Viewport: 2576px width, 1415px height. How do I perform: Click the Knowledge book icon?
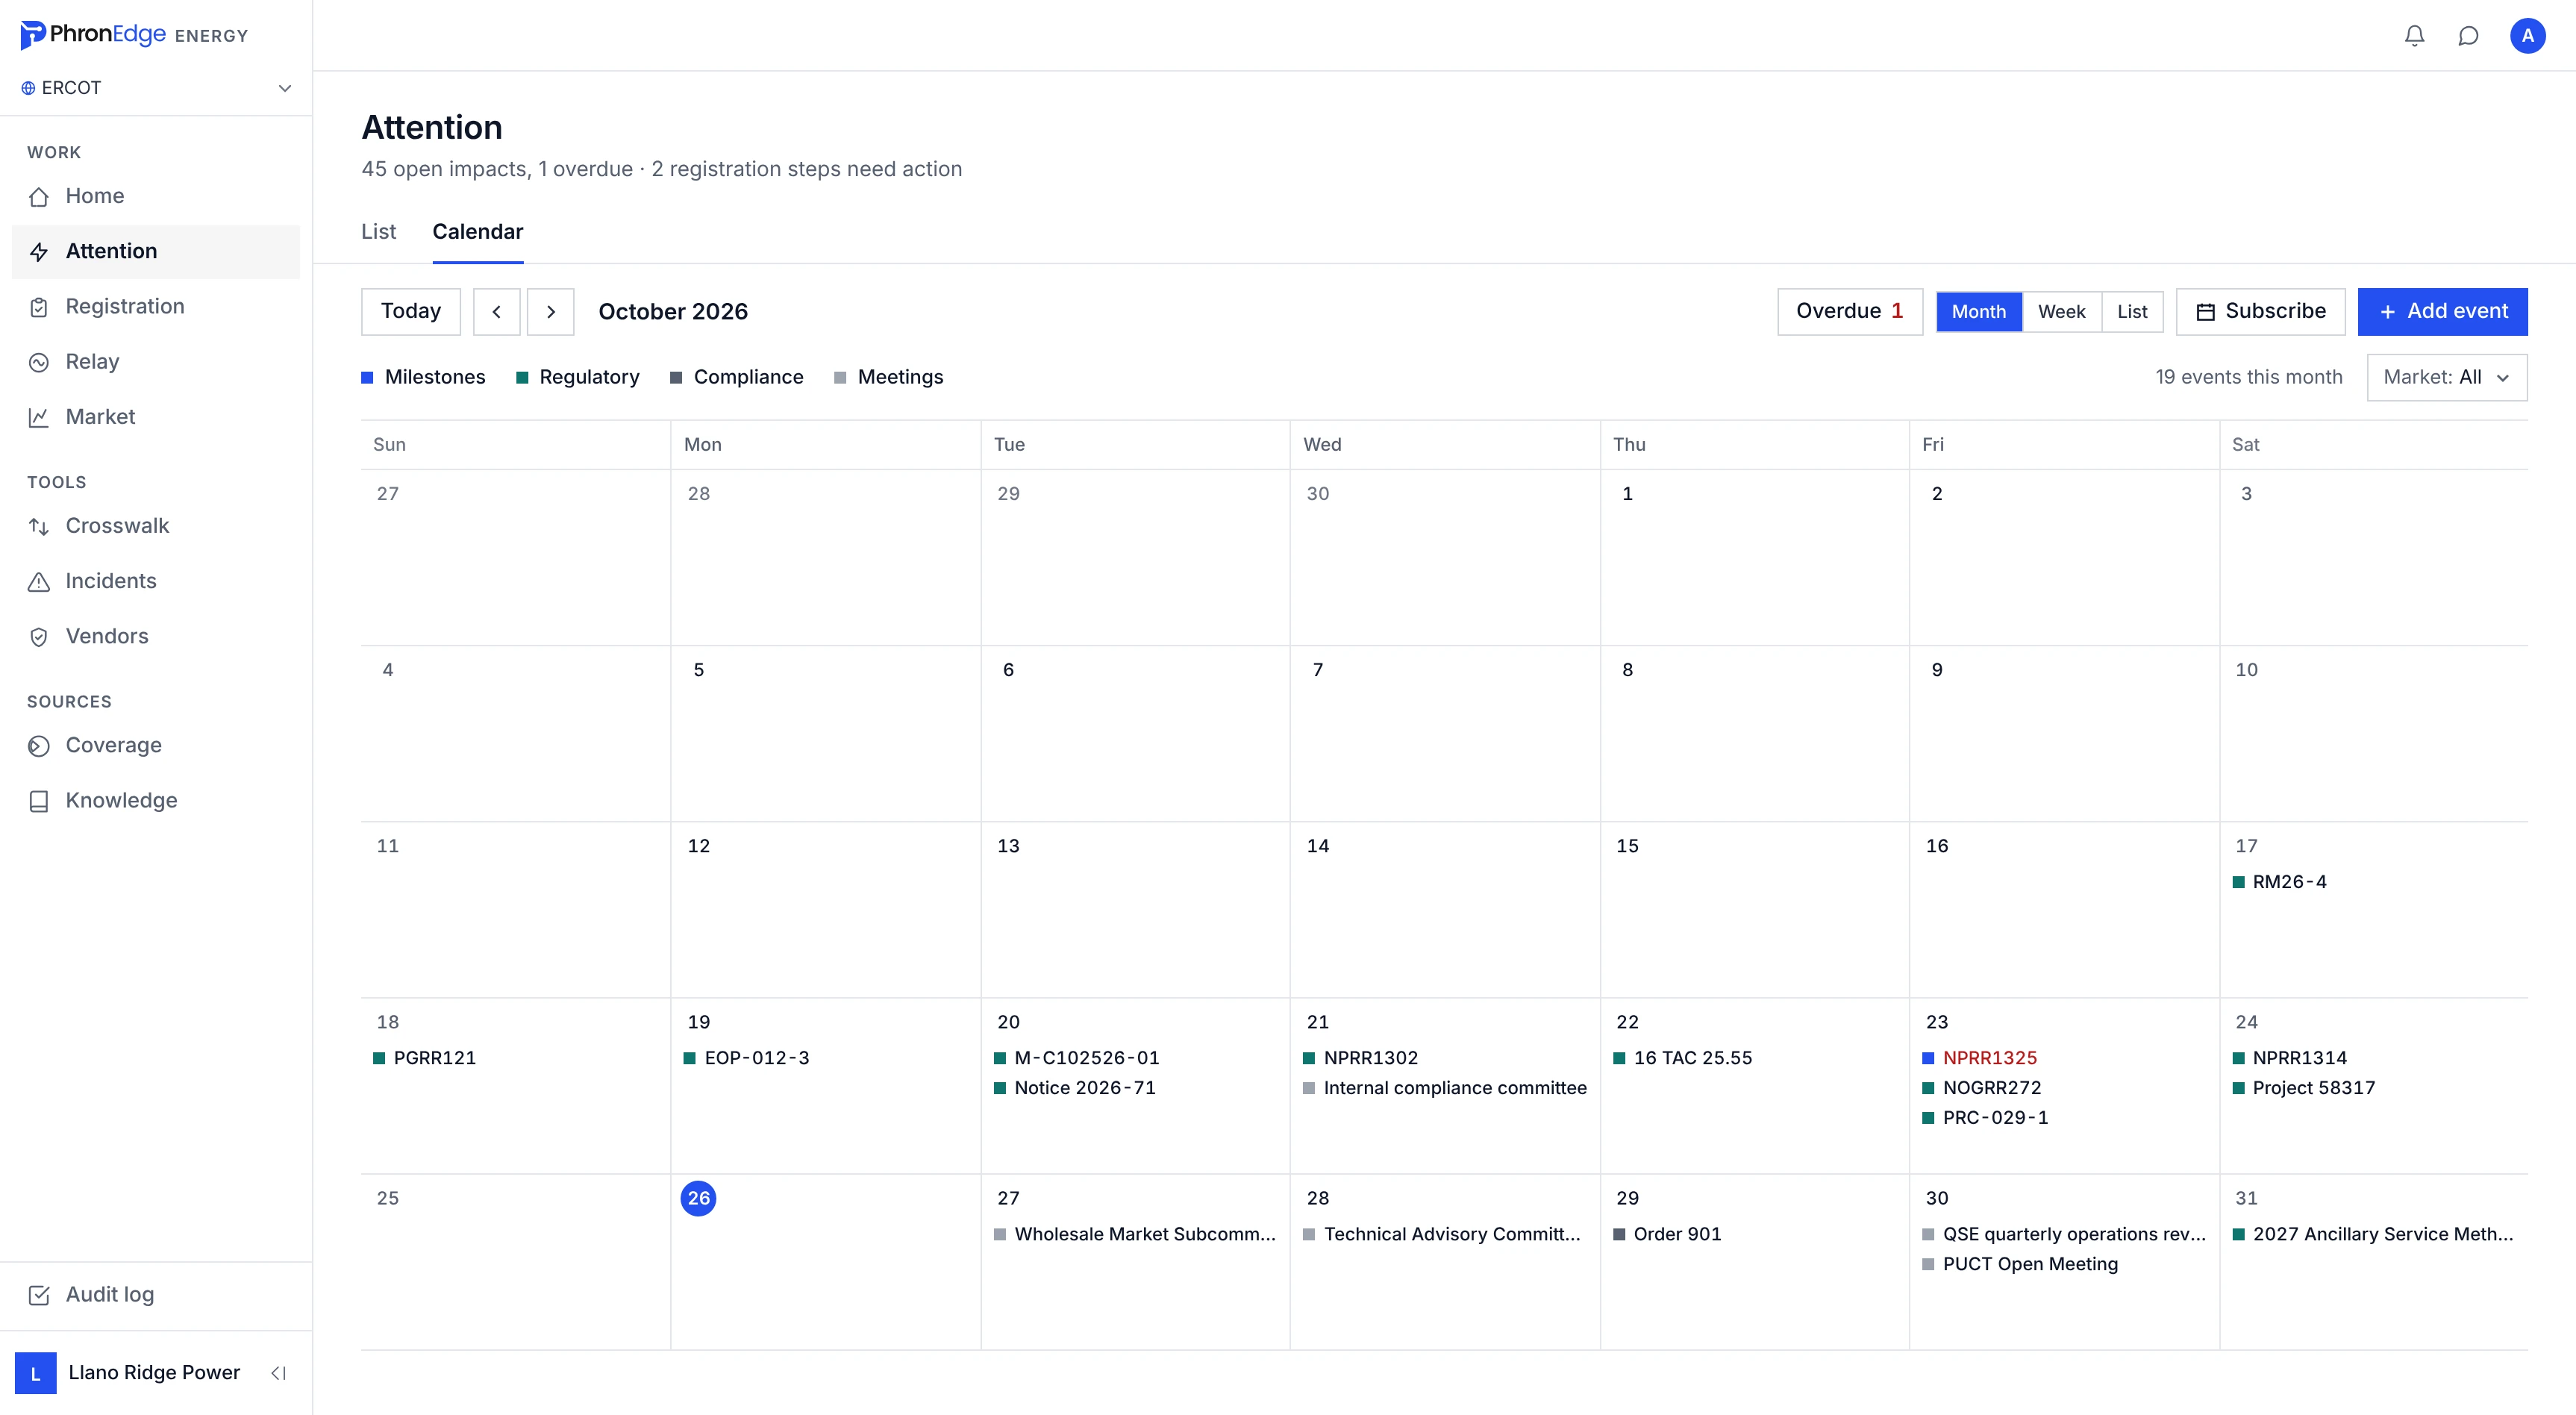[x=39, y=801]
